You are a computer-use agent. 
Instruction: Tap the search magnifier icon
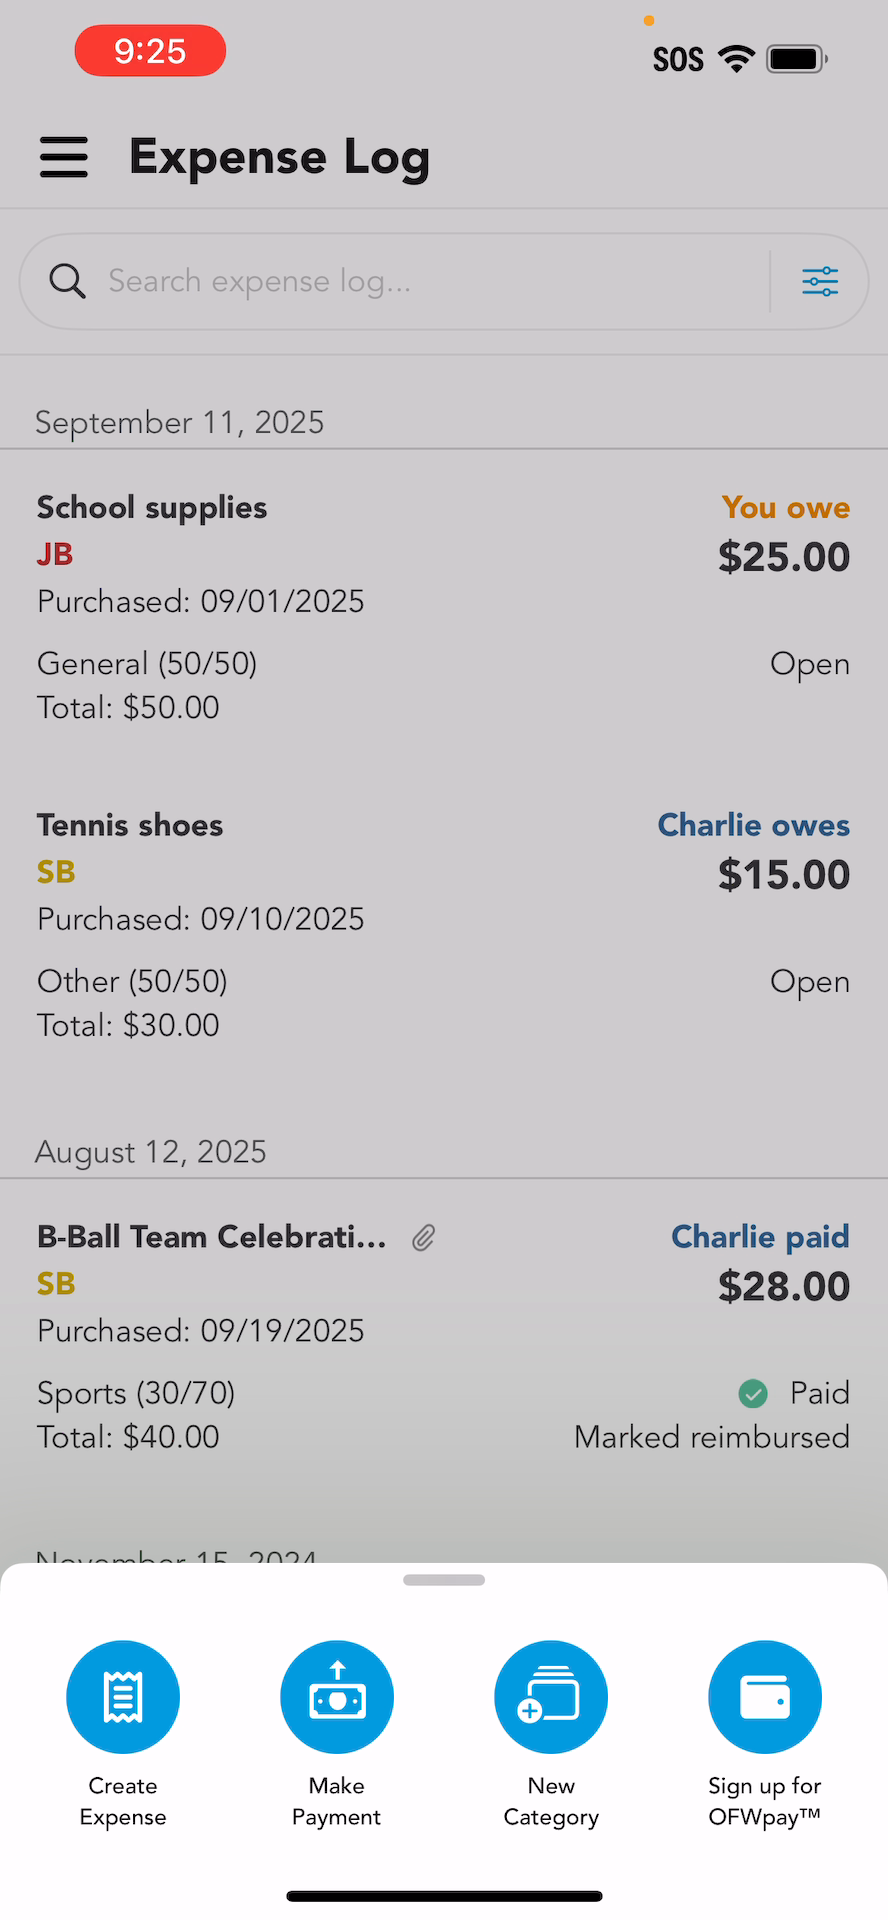pos(67,282)
